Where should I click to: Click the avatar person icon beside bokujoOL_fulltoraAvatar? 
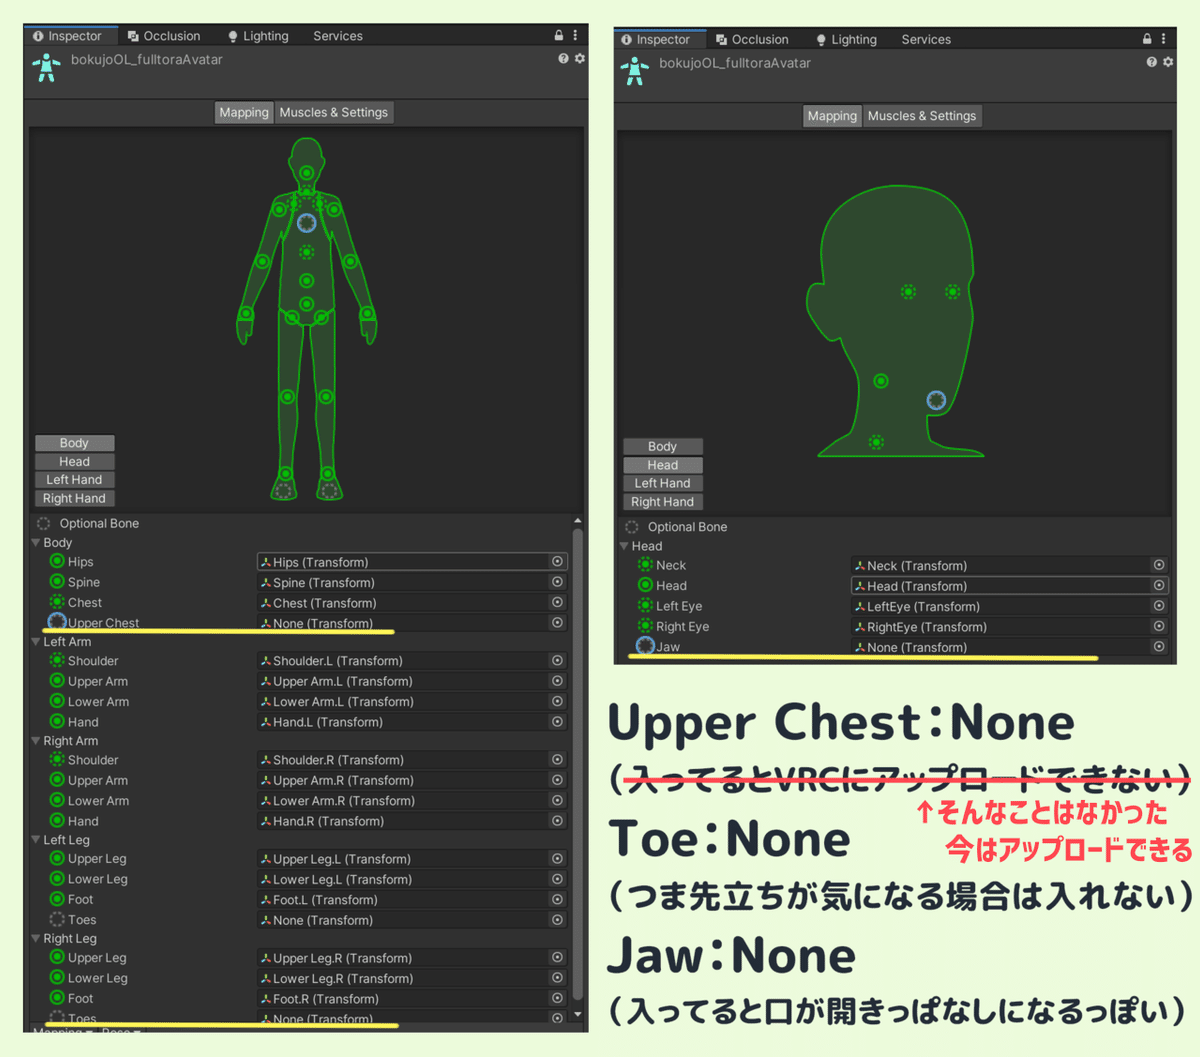point(46,67)
